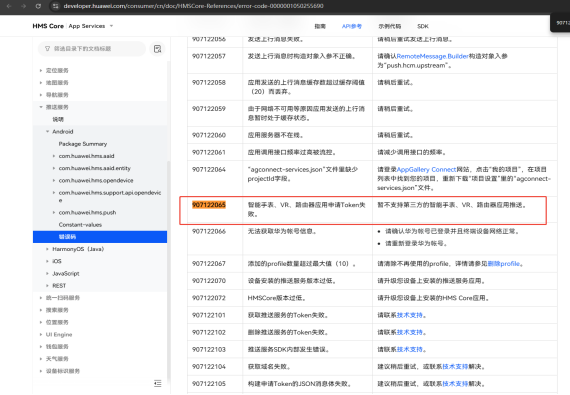Switch to the API参考 tab

(x=352, y=26)
